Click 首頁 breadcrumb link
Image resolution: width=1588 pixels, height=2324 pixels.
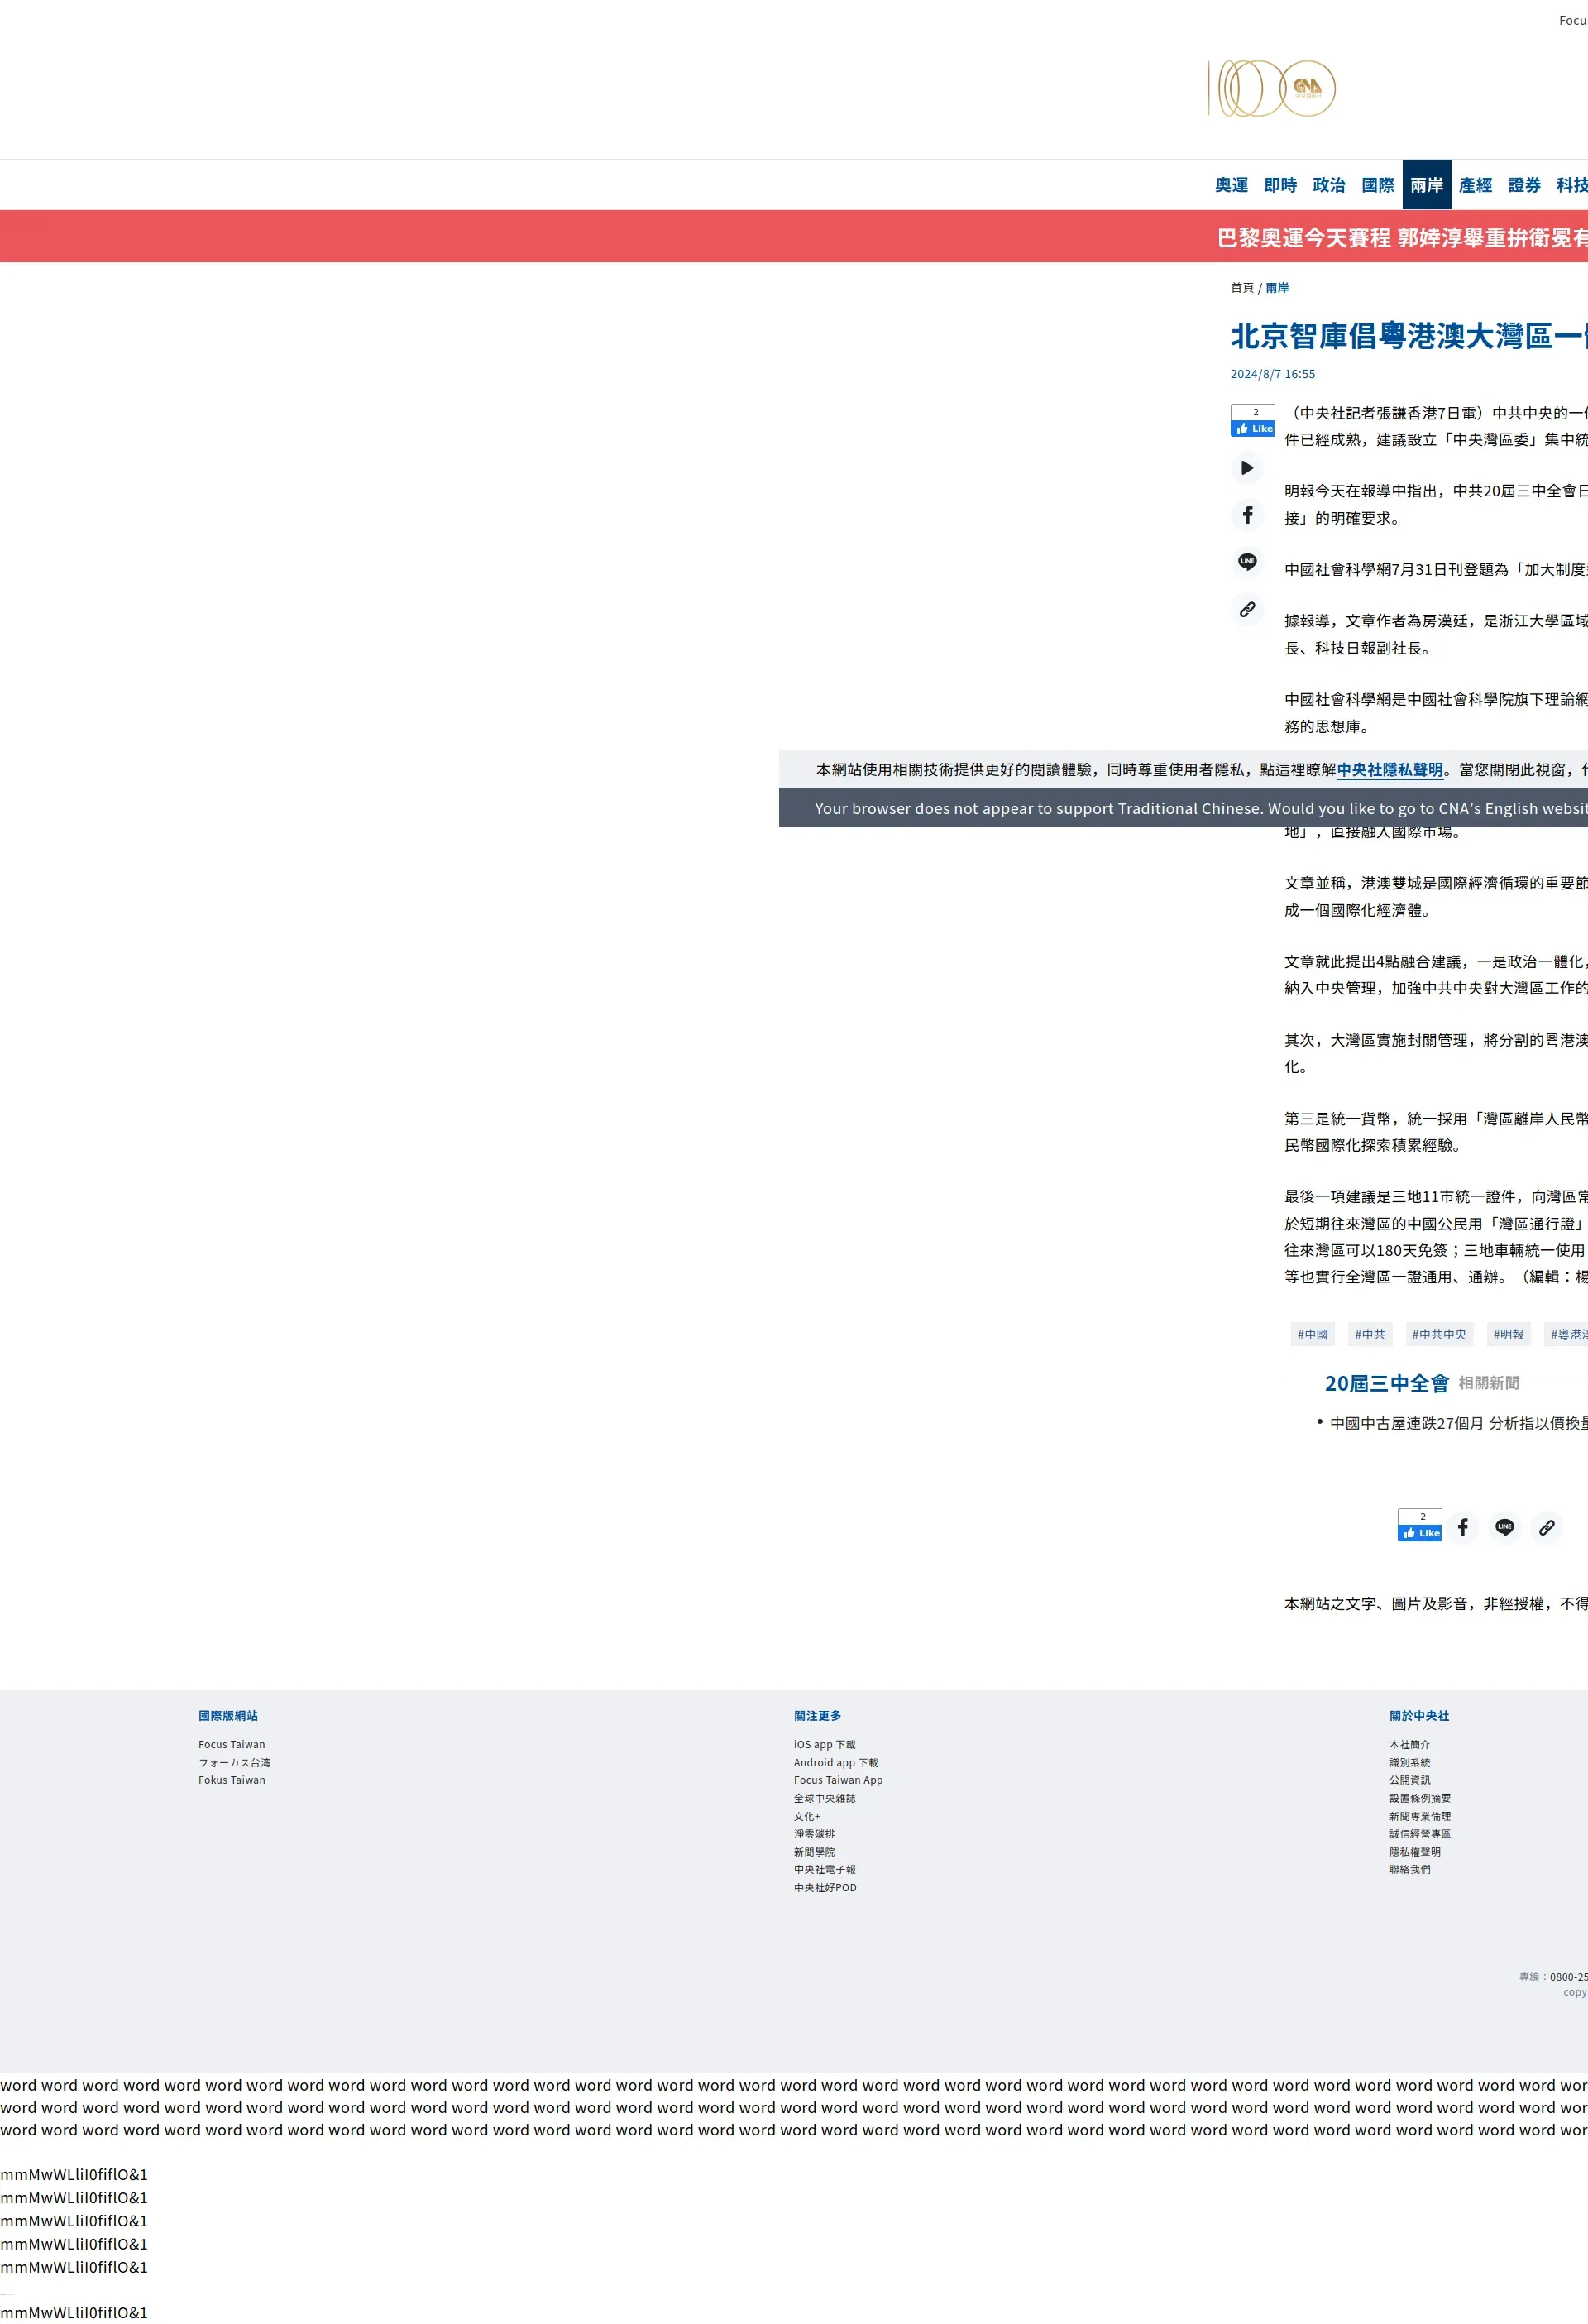[1241, 288]
